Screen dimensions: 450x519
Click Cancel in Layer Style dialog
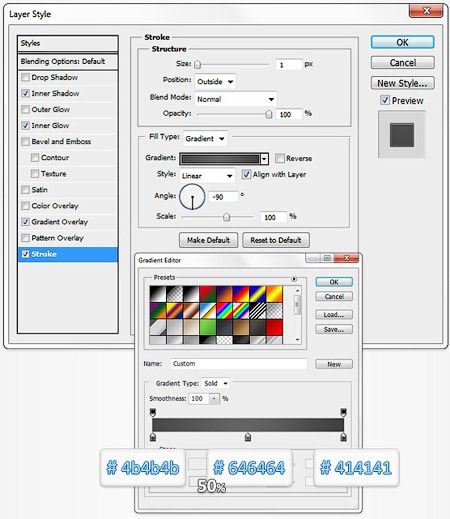click(402, 62)
